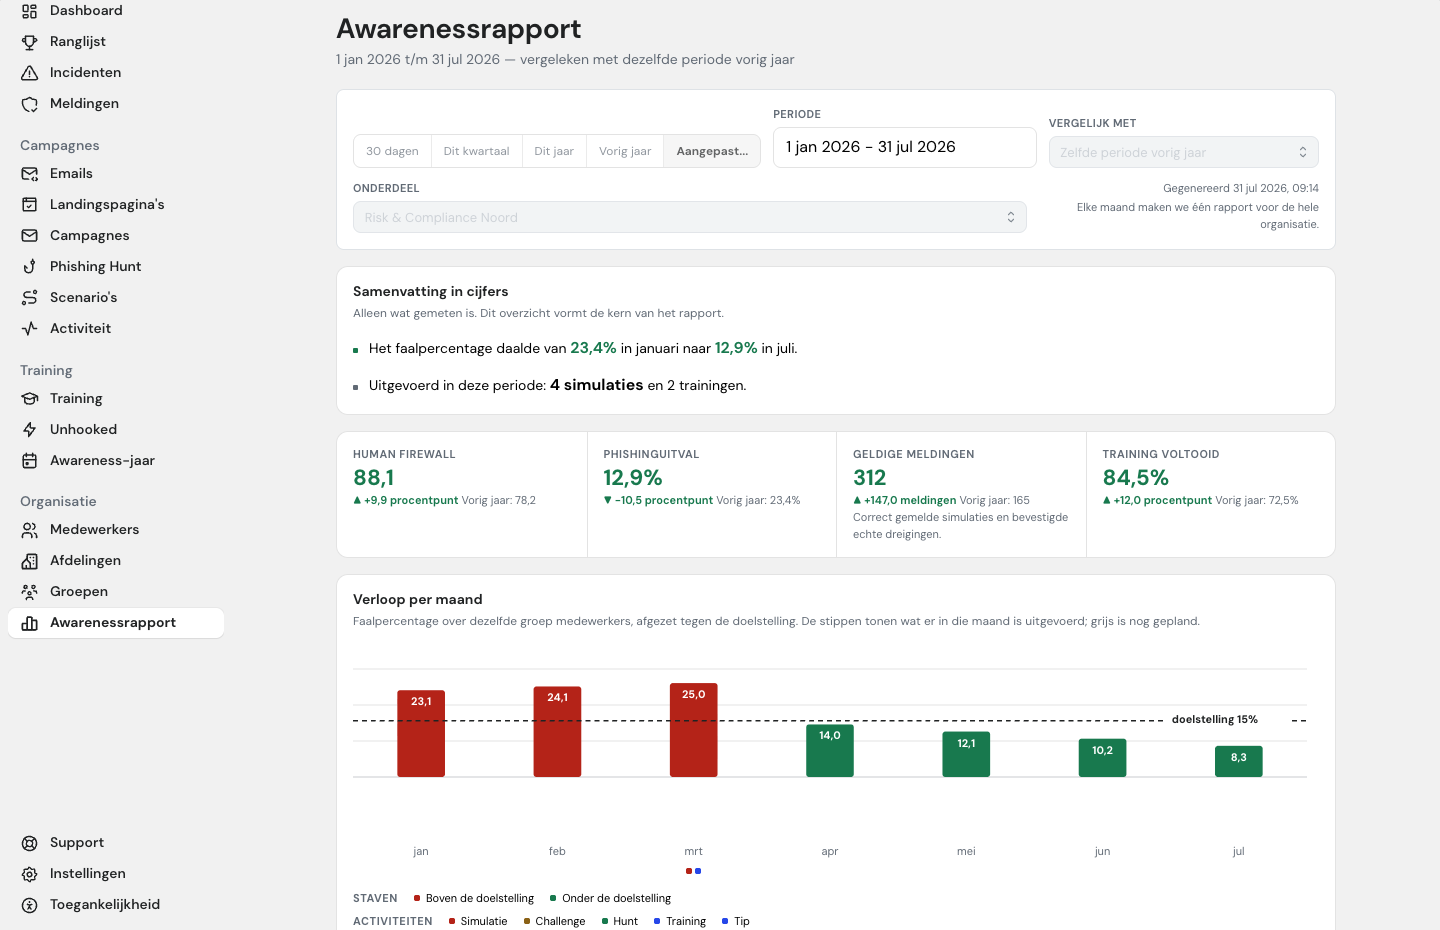Select the Vorig jaar period option
Viewport: 1440px width, 930px height.
point(625,151)
